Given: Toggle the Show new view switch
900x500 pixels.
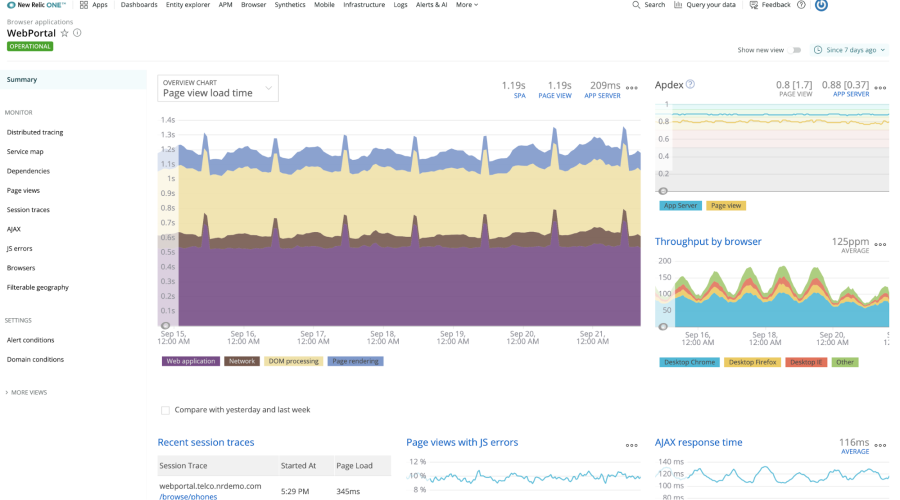Looking at the screenshot, I should click(x=795, y=50).
